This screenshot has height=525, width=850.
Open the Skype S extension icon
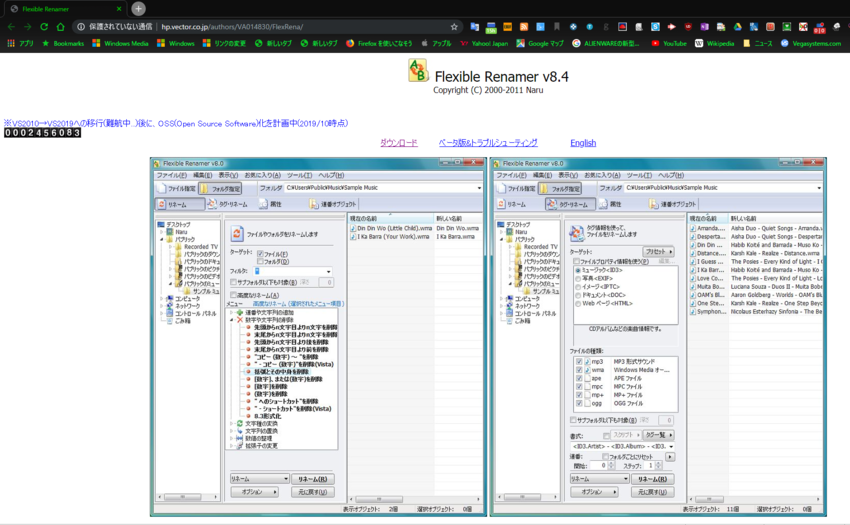point(655,27)
